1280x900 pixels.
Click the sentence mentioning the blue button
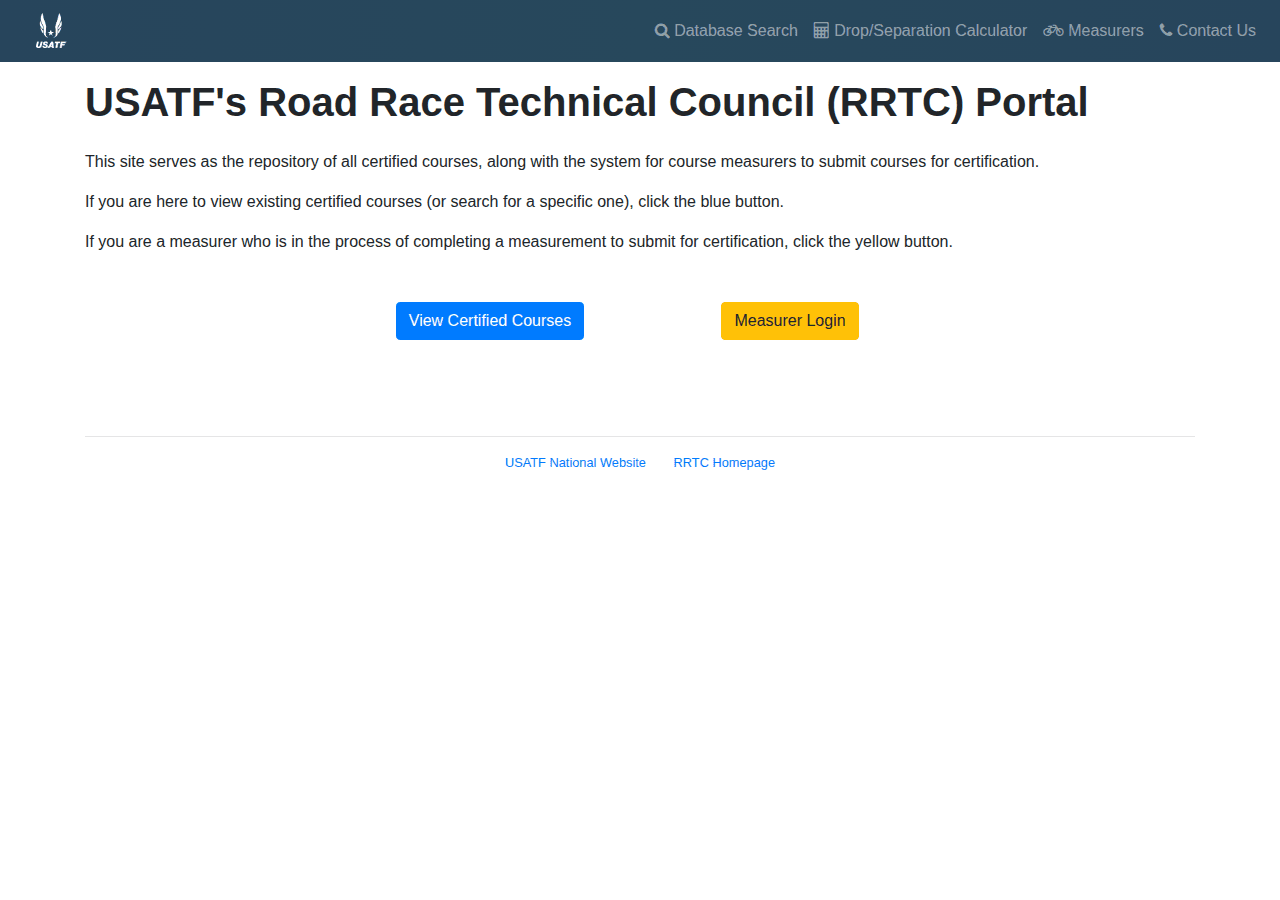434,201
